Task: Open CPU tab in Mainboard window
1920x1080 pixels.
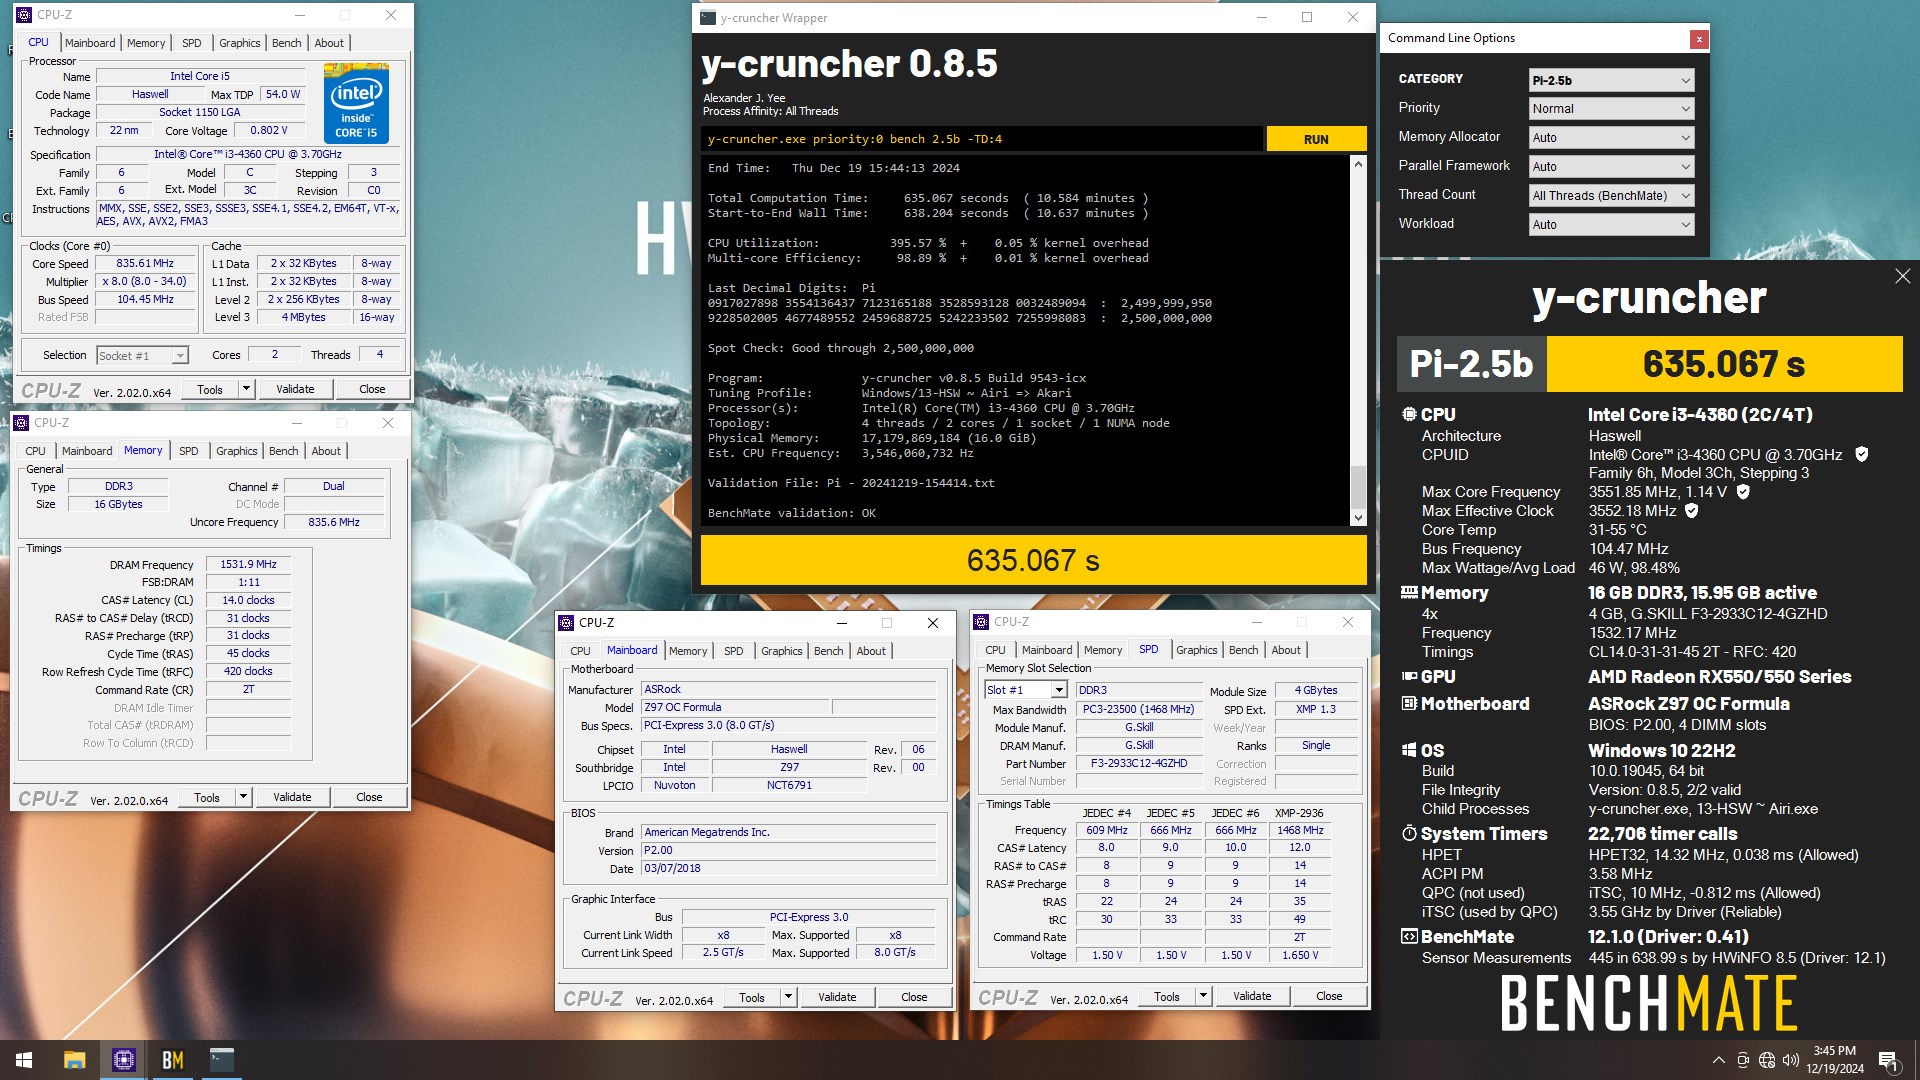Action: (580, 651)
